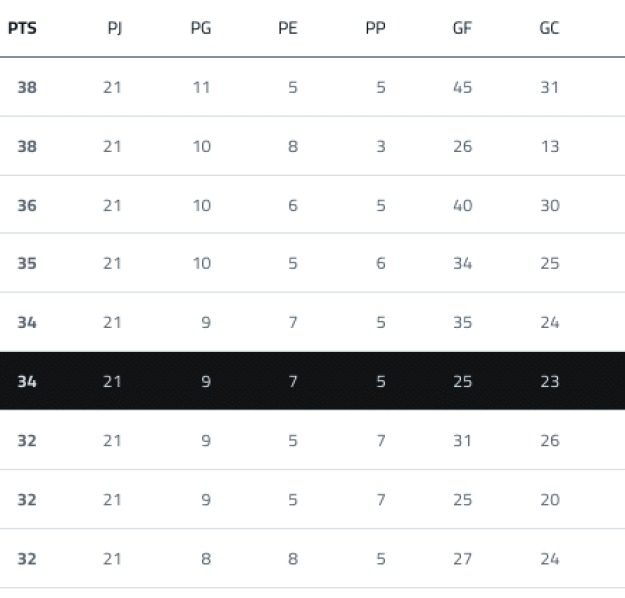Select the GC column header
The image size is (625, 598).
[x=549, y=28]
